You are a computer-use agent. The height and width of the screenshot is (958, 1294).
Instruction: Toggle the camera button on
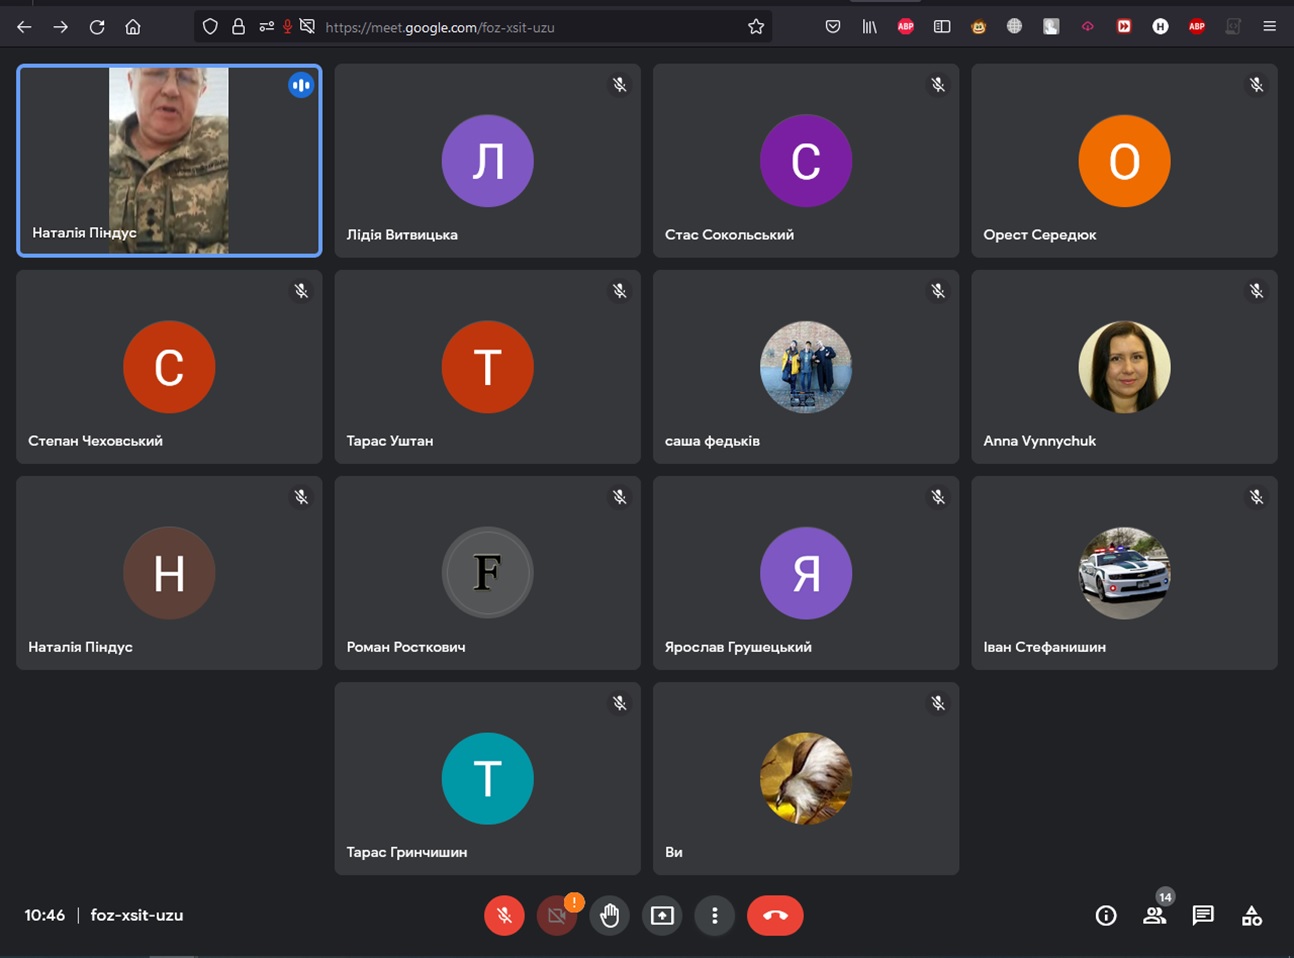557,915
